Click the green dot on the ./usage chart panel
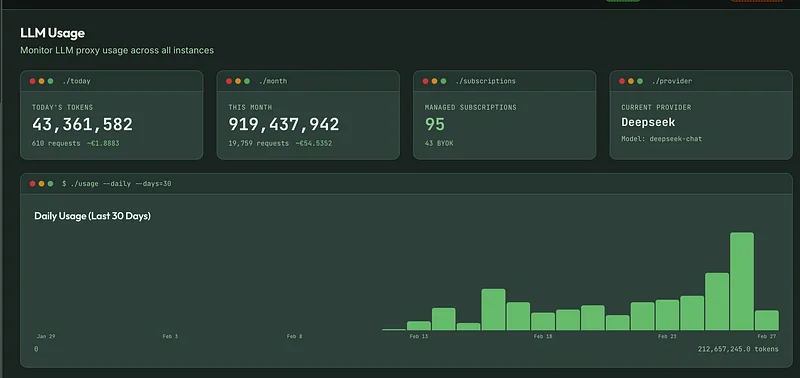This screenshot has height=378, width=800. 51,184
